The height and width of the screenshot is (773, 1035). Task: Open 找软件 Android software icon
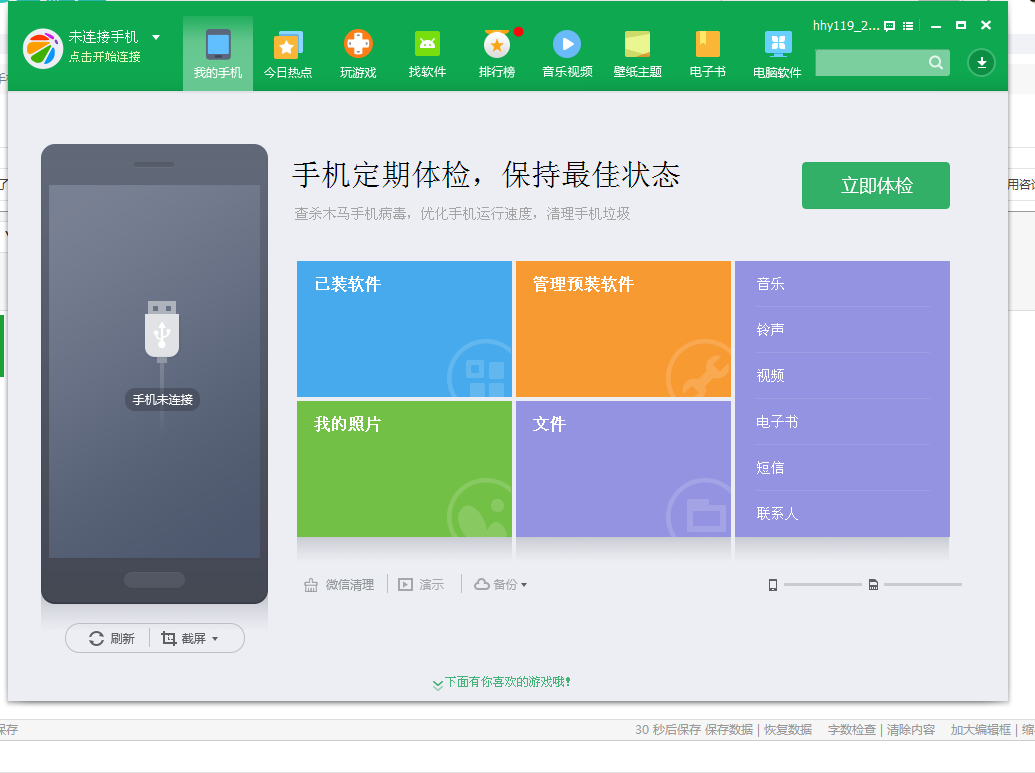427,44
